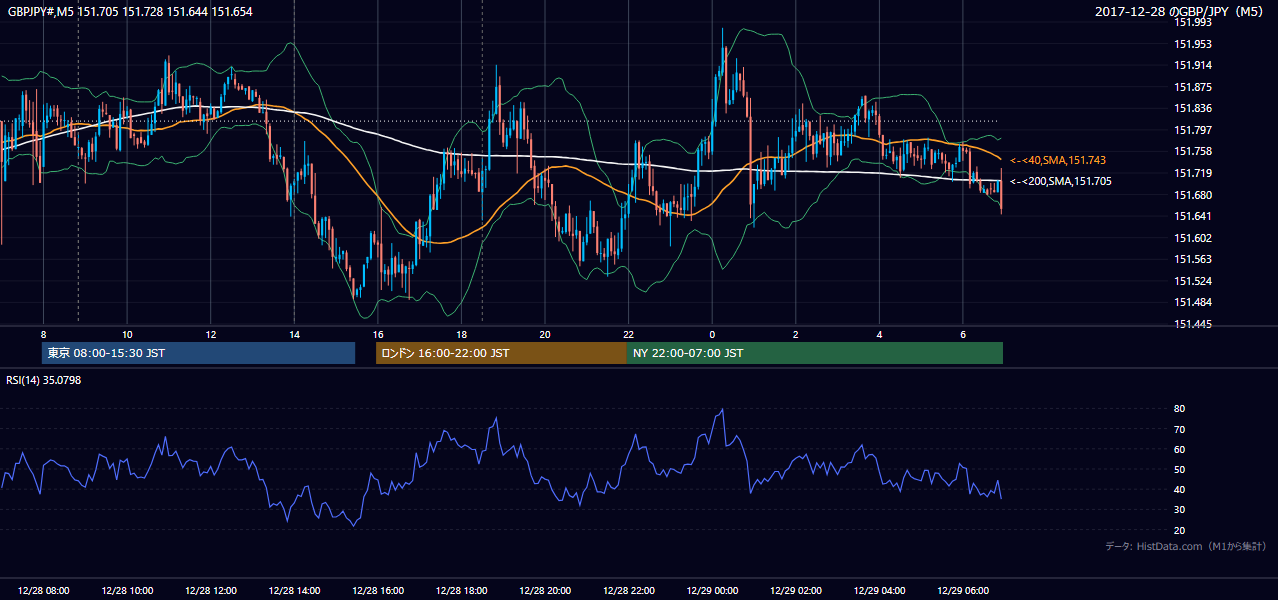Click price axis value 151.563
The image size is (1278, 600).
(x=1193, y=259)
